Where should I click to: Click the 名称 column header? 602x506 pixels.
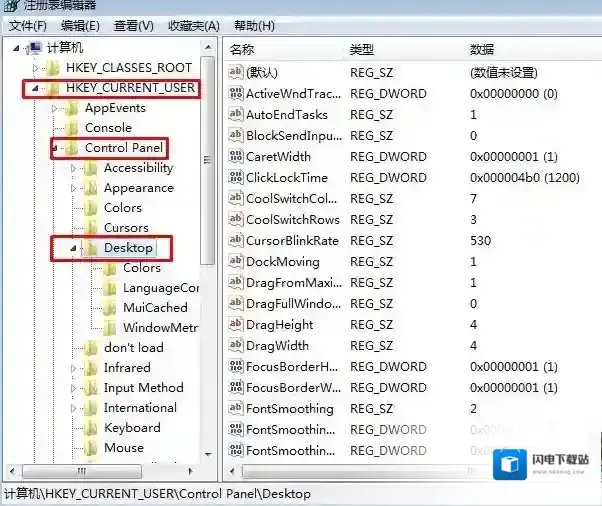tap(243, 49)
